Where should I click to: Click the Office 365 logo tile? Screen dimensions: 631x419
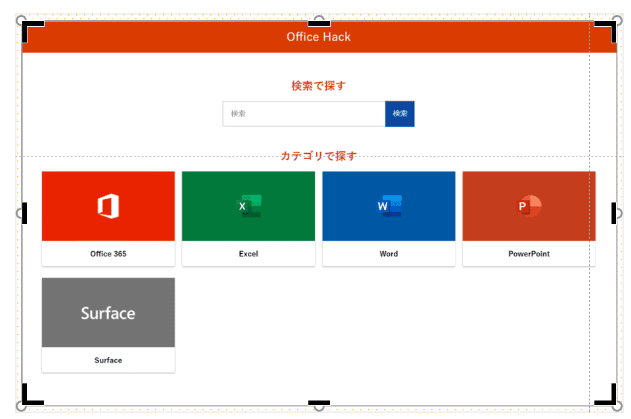pyautogui.click(x=108, y=206)
